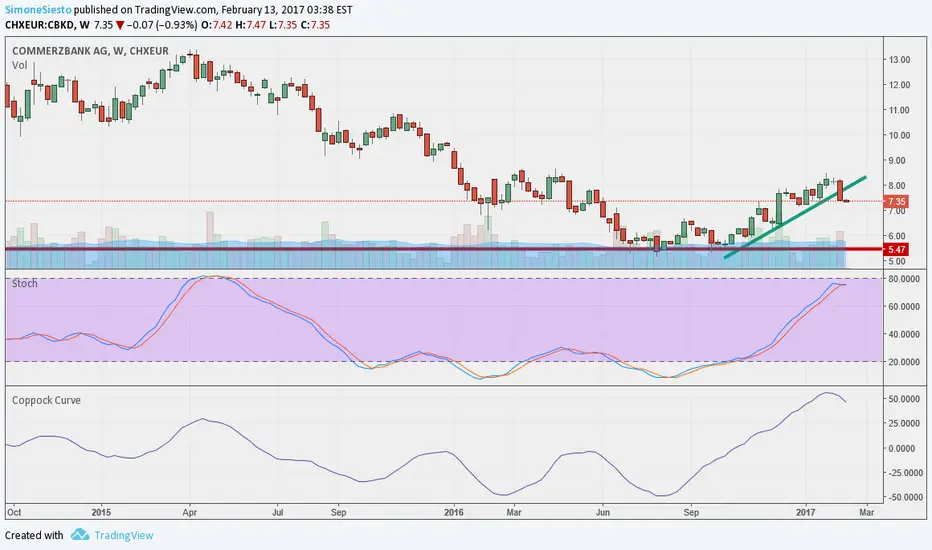Click the TradingView cloud logo icon
Screen dimensions: 932x550
tap(80, 535)
